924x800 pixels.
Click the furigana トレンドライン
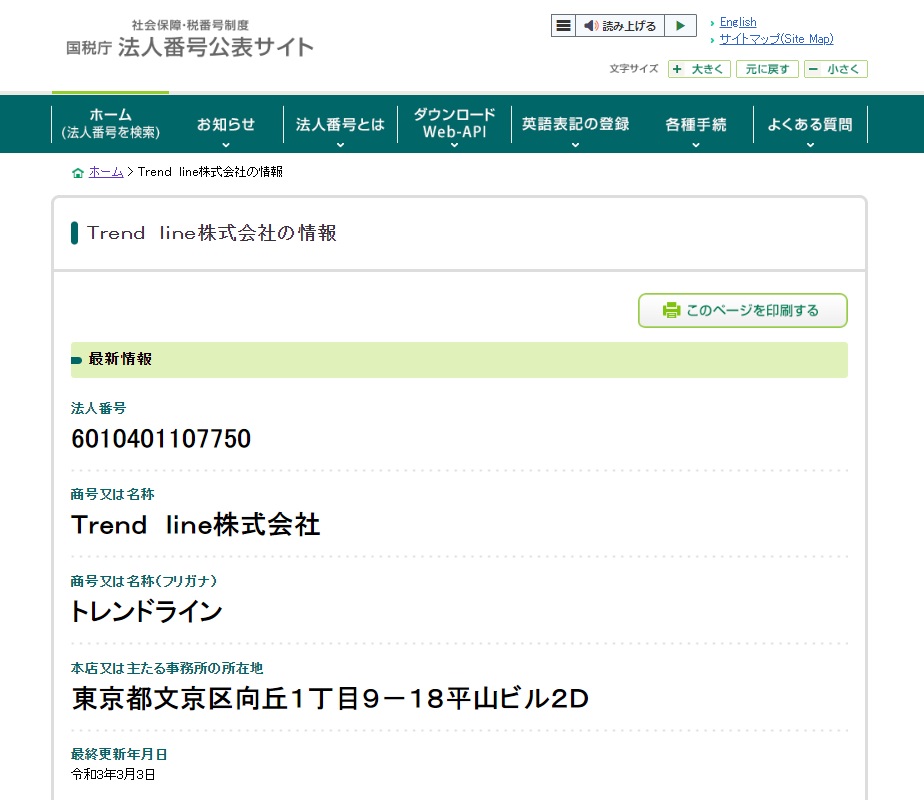tap(146, 611)
